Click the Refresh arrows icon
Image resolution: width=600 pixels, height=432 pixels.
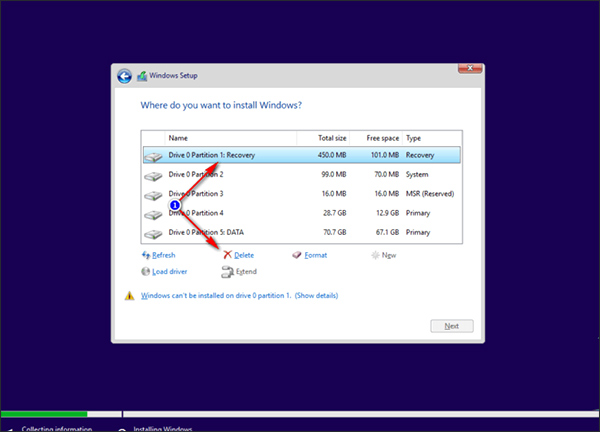click(x=146, y=255)
